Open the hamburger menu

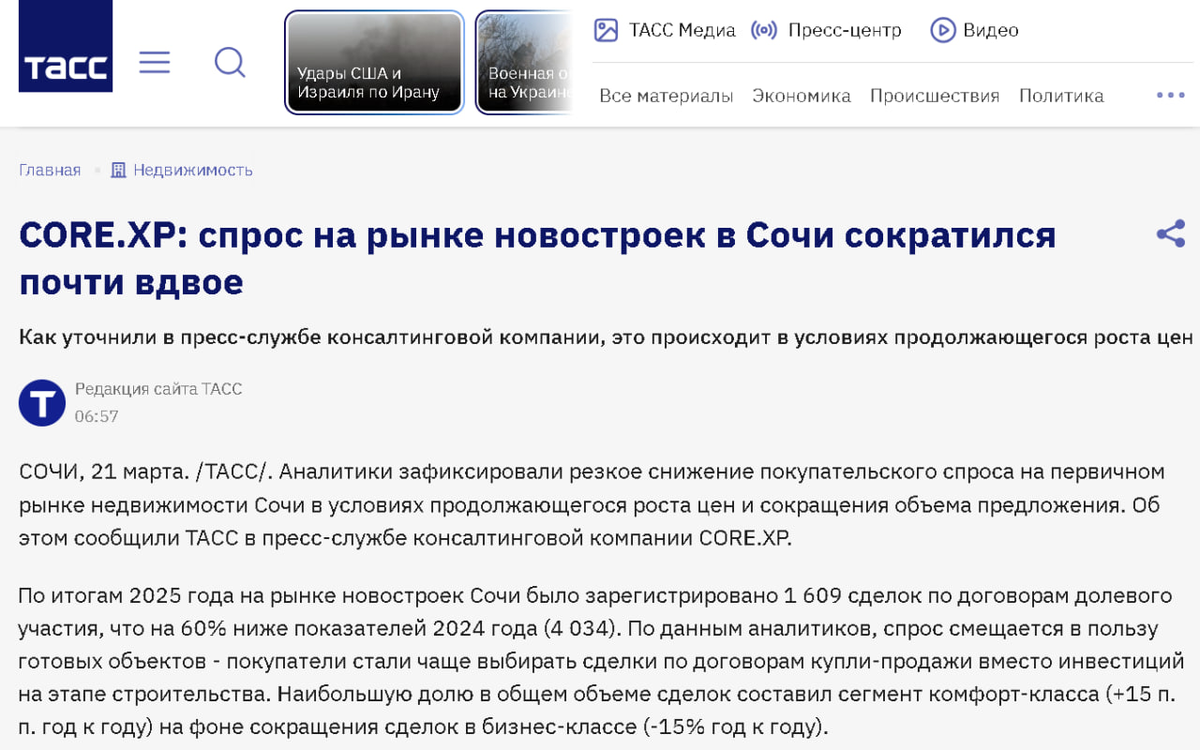click(155, 63)
